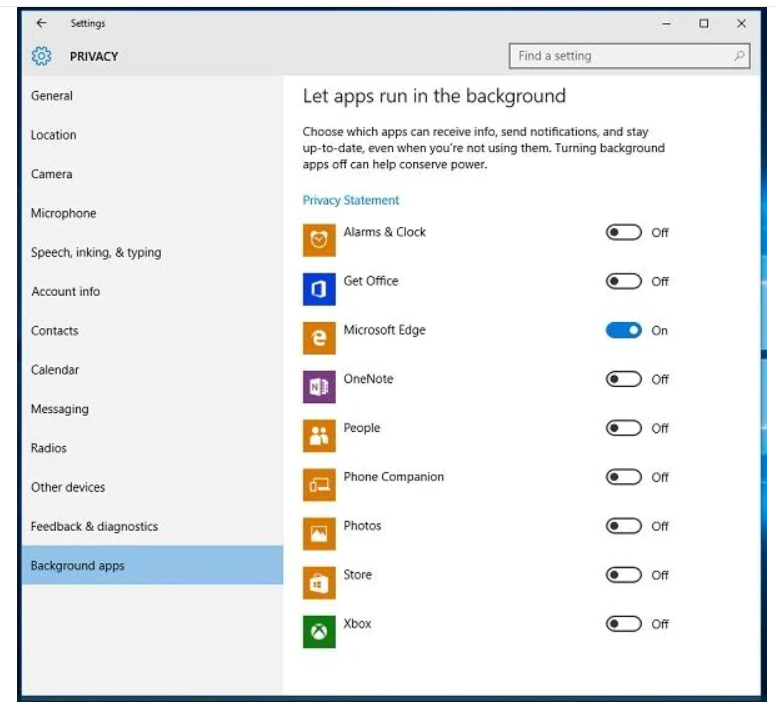Enable the Store background toggle
Image resolution: width=775 pixels, height=710 pixels.
click(x=624, y=575)
